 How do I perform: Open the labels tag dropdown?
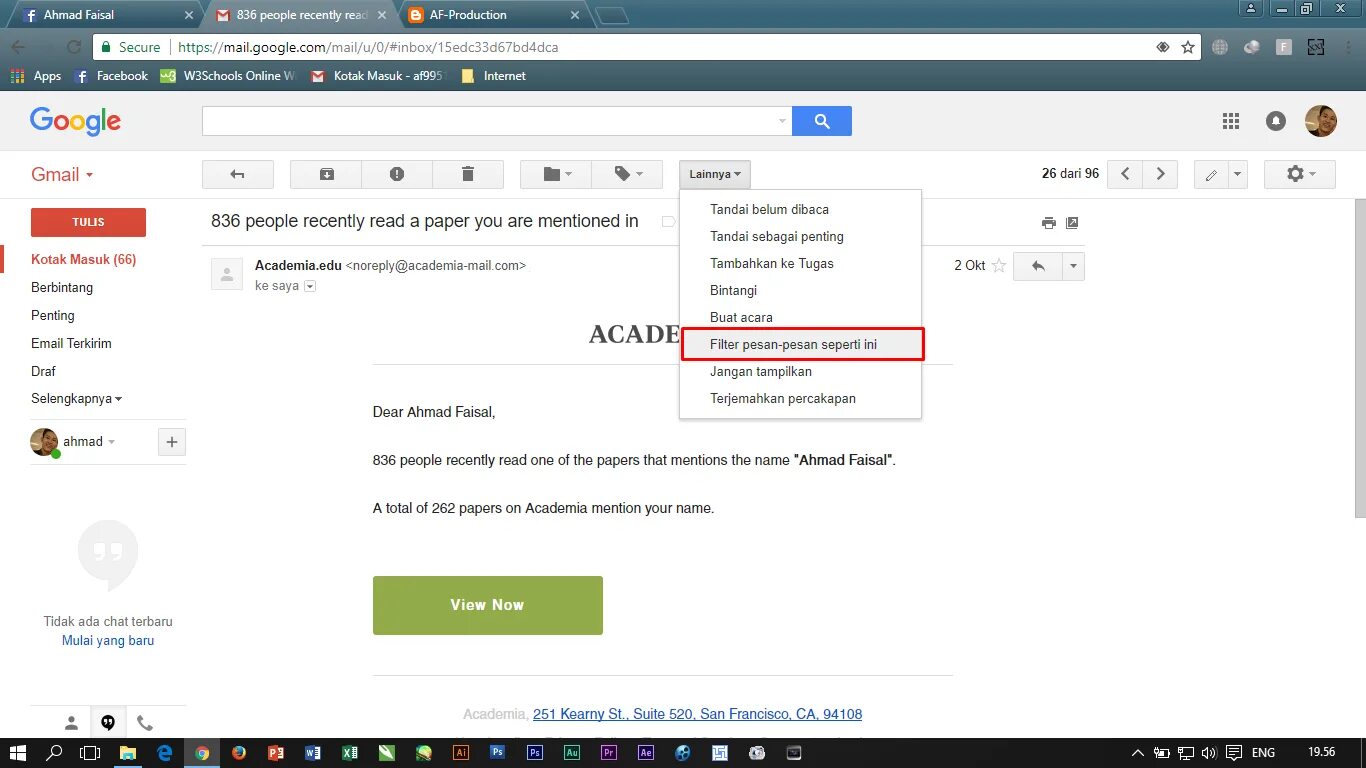coord(627,174)
